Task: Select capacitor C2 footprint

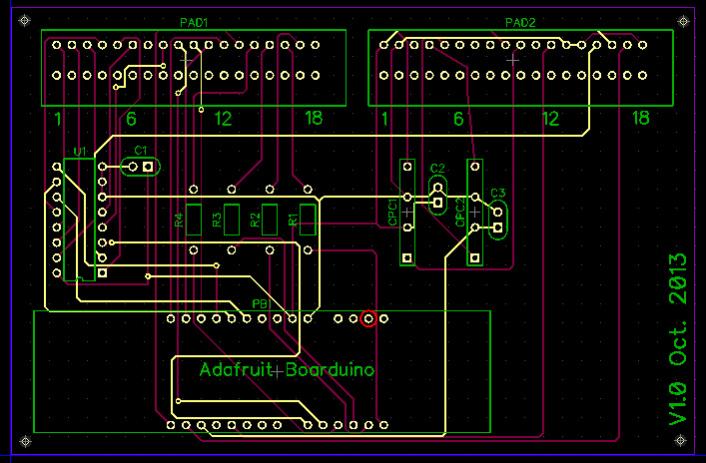Action: pyautogui.click(x=437, y=196)
